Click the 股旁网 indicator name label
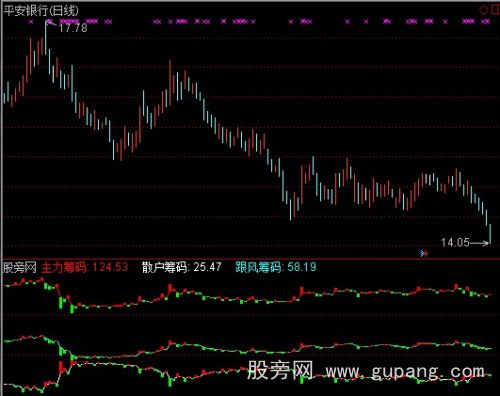This screenshot has height=396, width=500. [19, 267]
